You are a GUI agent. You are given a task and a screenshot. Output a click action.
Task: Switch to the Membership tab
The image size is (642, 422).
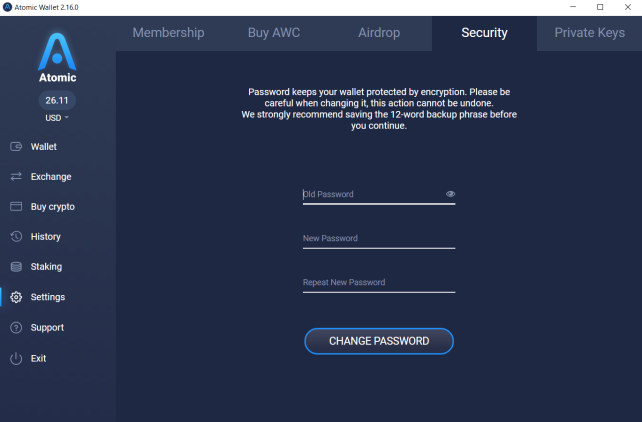pyautogui.click(x=168, y=33)
